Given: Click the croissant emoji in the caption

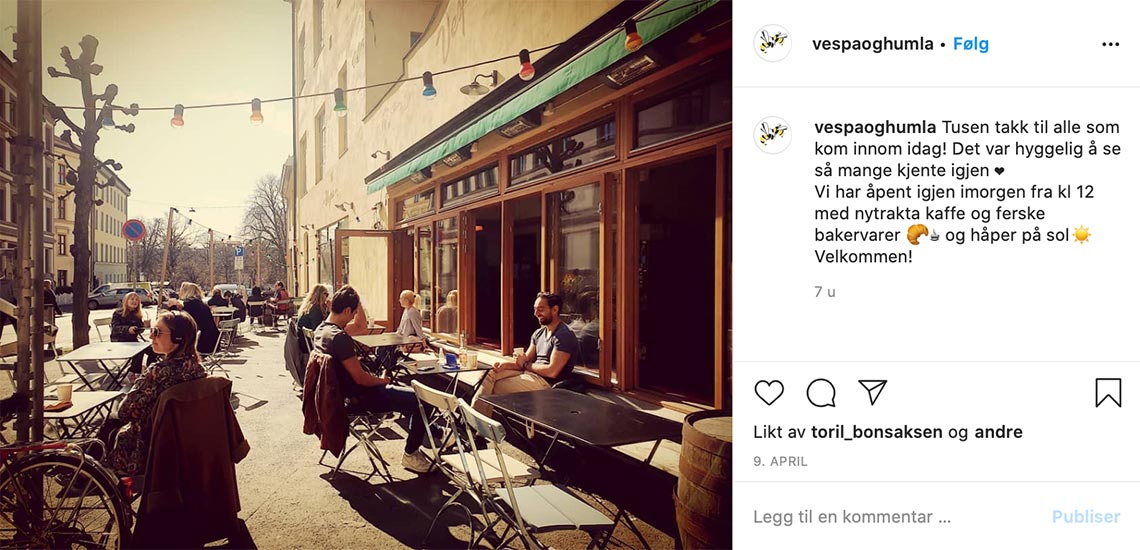Looking at the screenshot, I should point(918,235).
